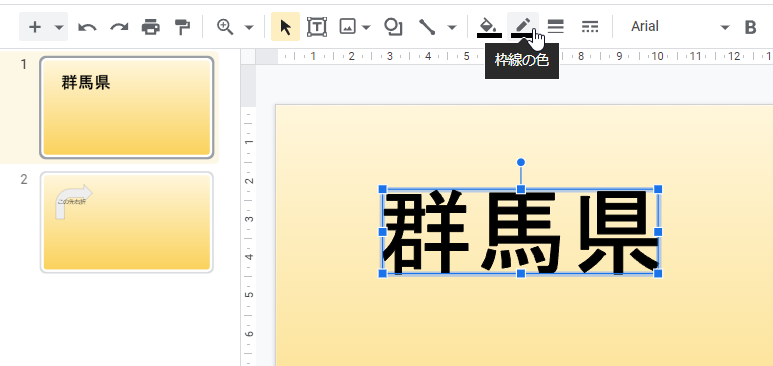Click the print icon
Screen dimensions: 773x366
pos(150,27)
